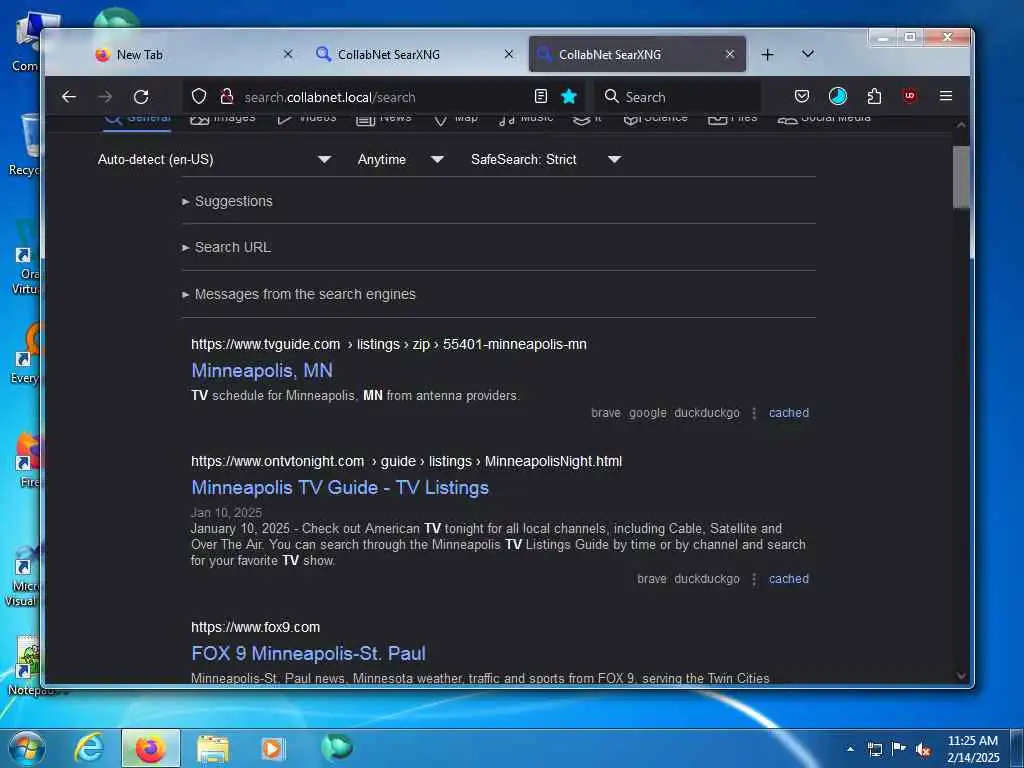Viewport: 1024px width, 768px height.
Task: Close the New Tab tab
Action: [x=287, y=54]
